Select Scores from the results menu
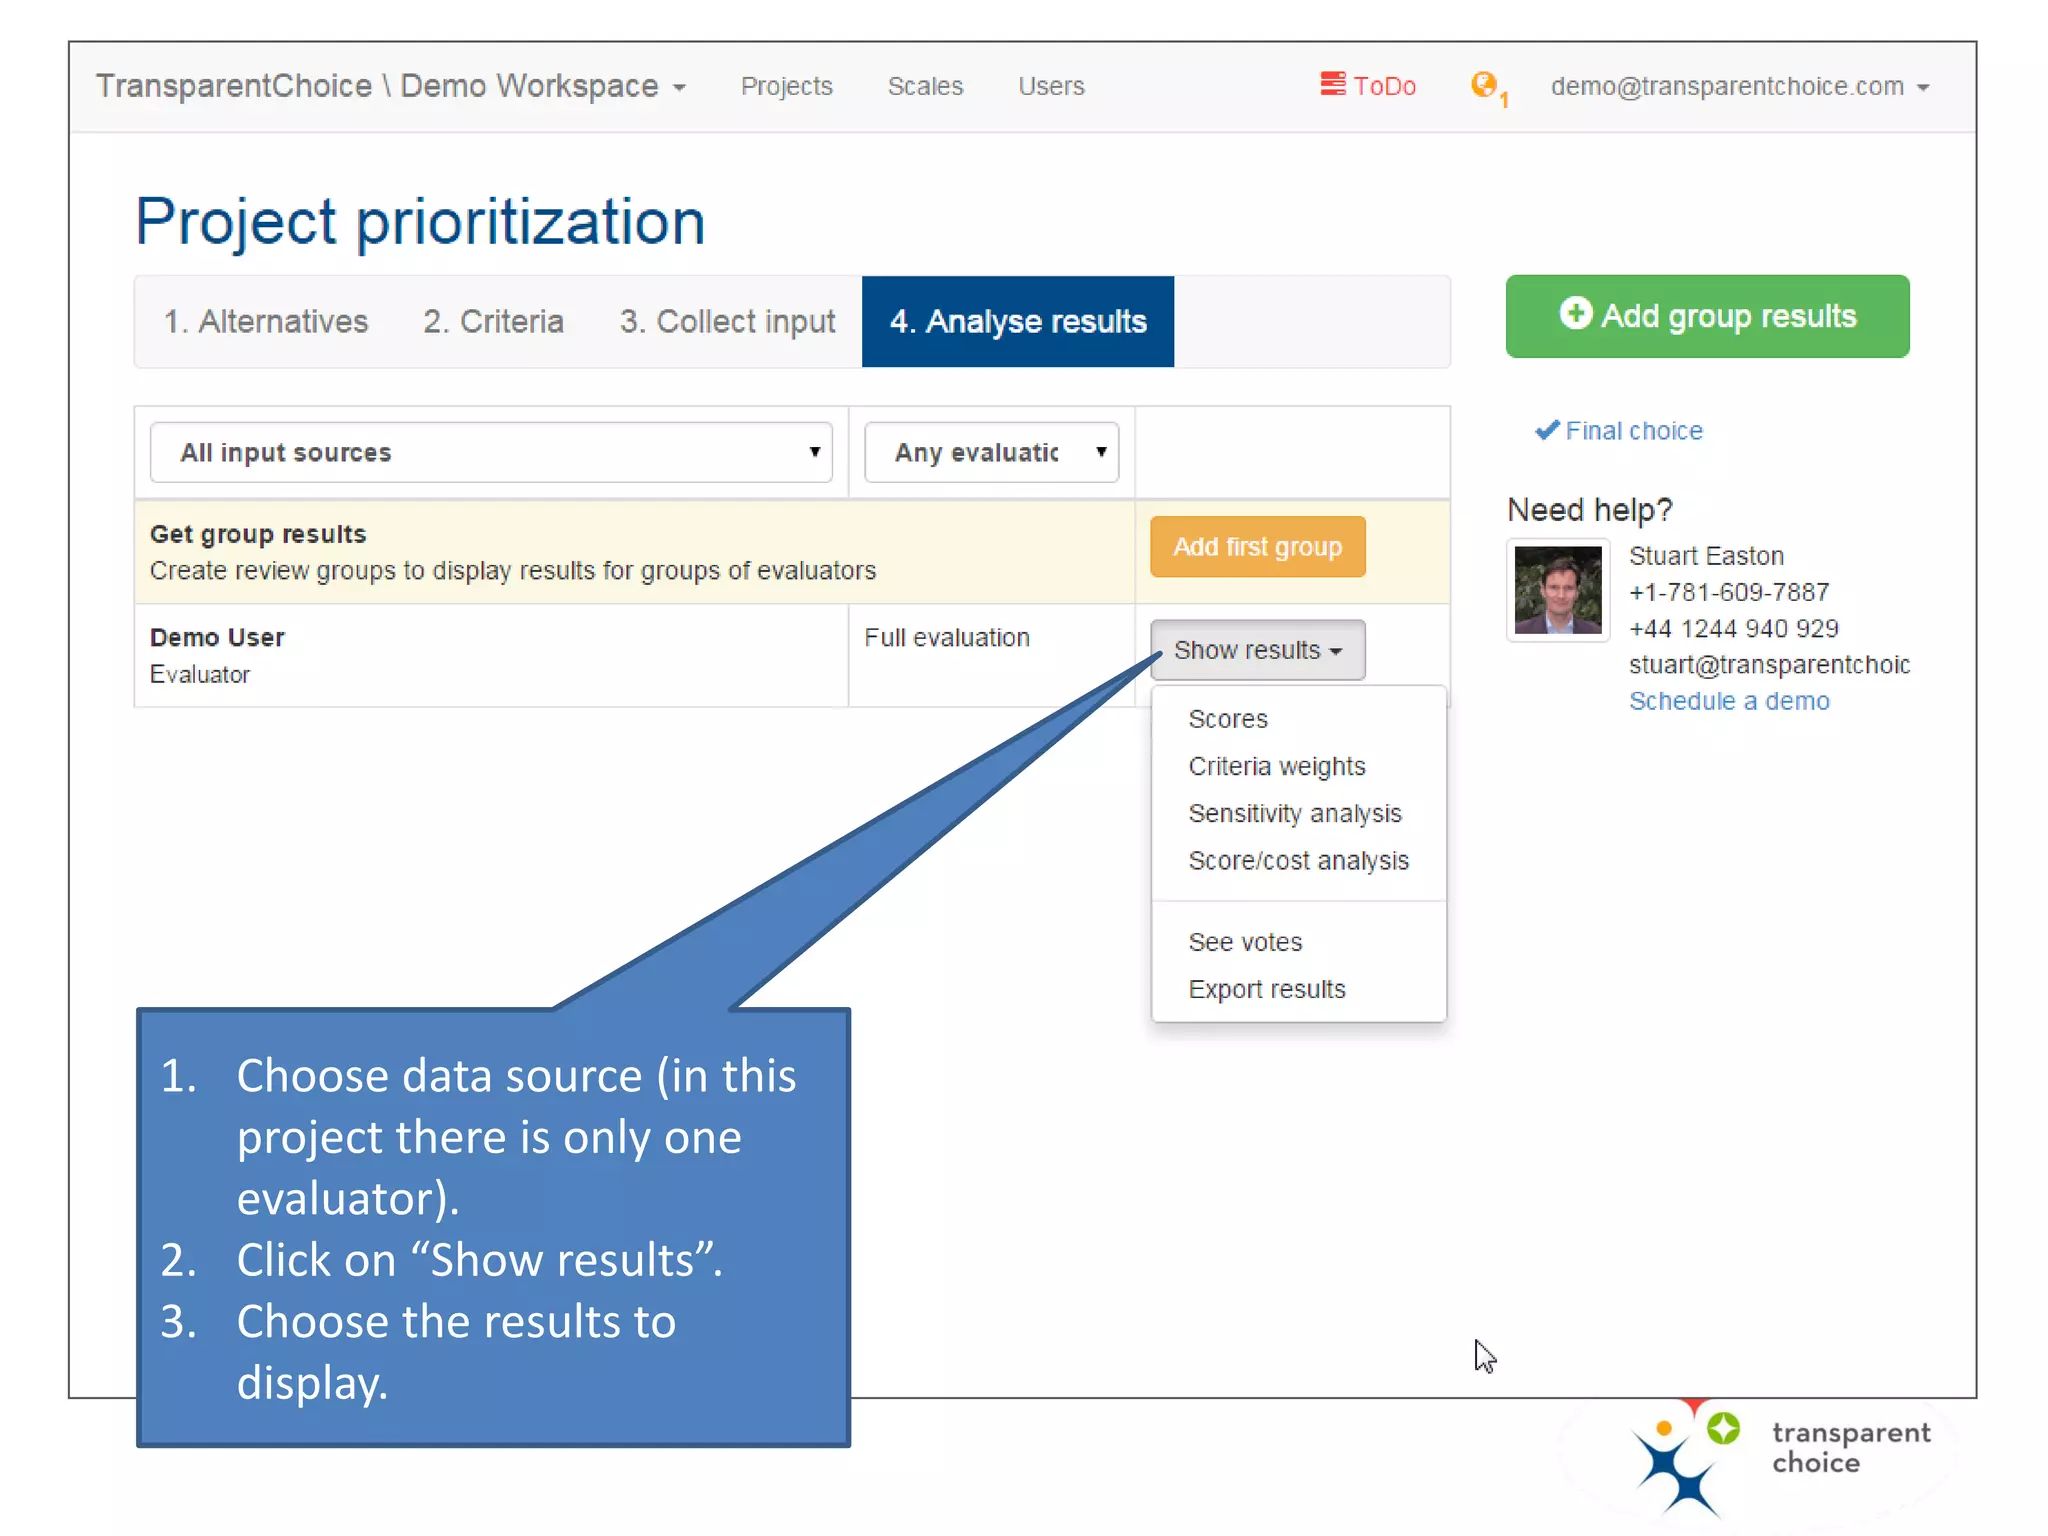The width and height of the screenshot is (2048, 1536). click(x=1227, y=719)
